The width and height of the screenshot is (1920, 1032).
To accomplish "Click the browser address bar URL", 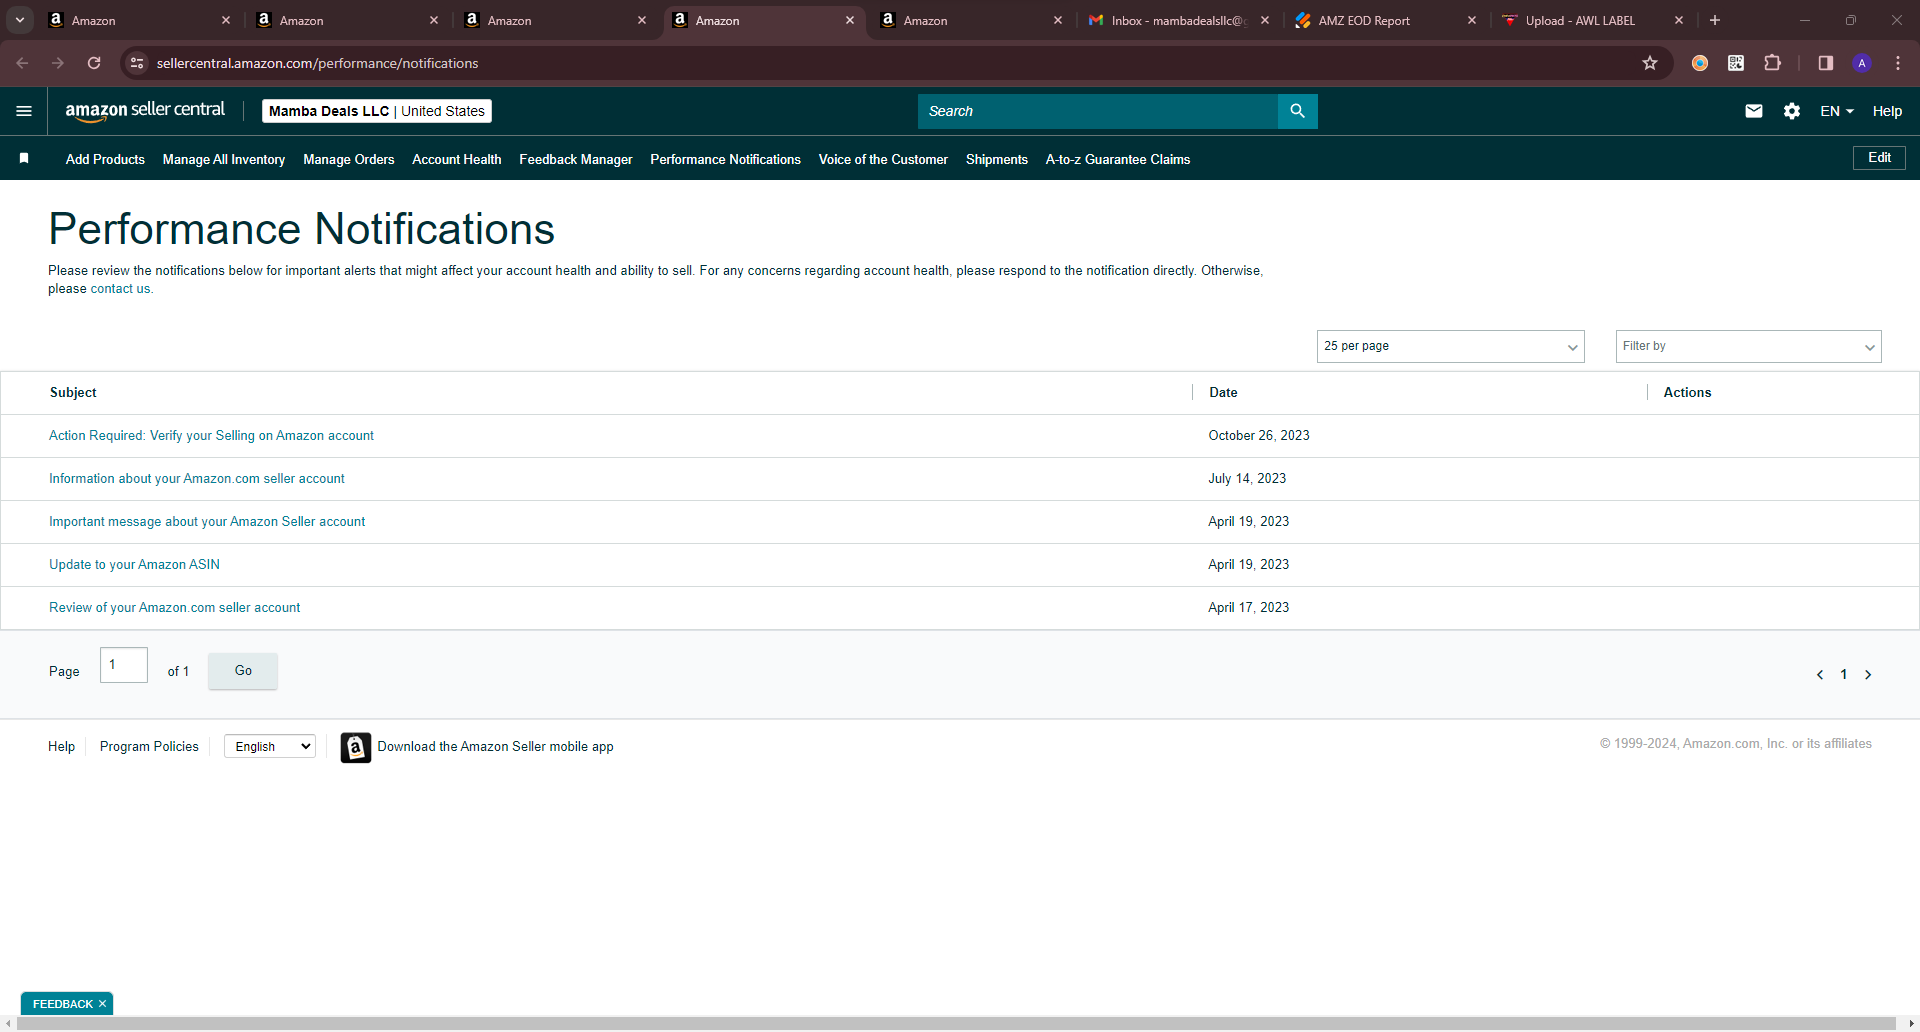I will pyautogui.click(x=317, y=63).
